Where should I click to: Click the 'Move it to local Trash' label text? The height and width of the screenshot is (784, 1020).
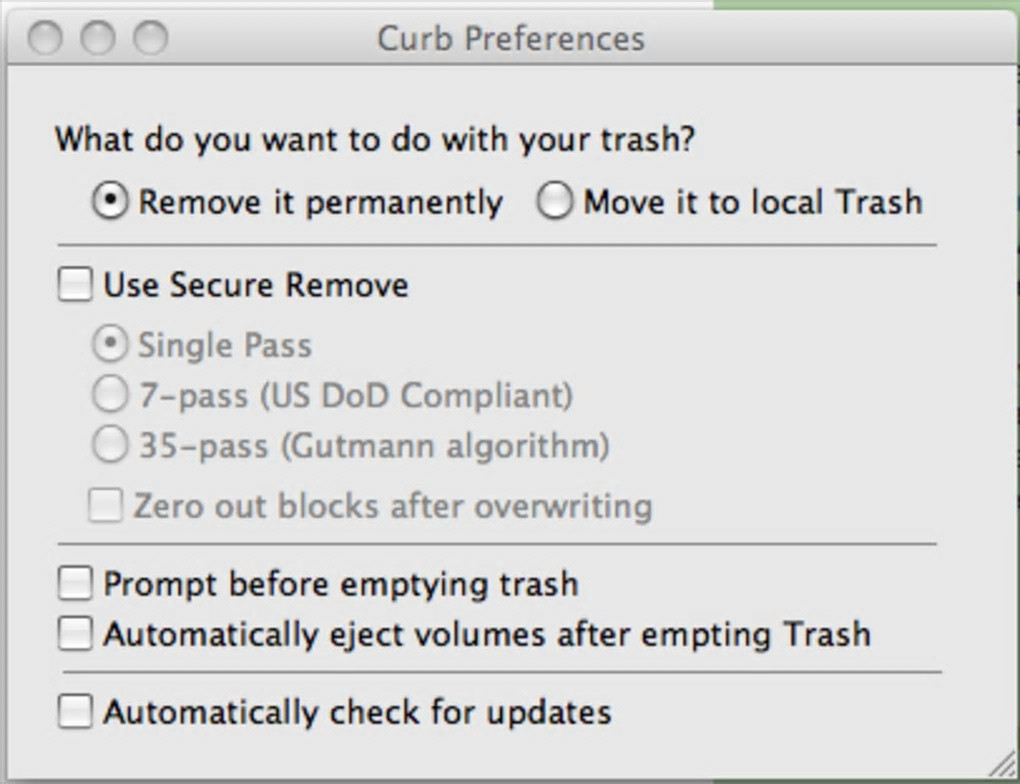tap(752, 202)
